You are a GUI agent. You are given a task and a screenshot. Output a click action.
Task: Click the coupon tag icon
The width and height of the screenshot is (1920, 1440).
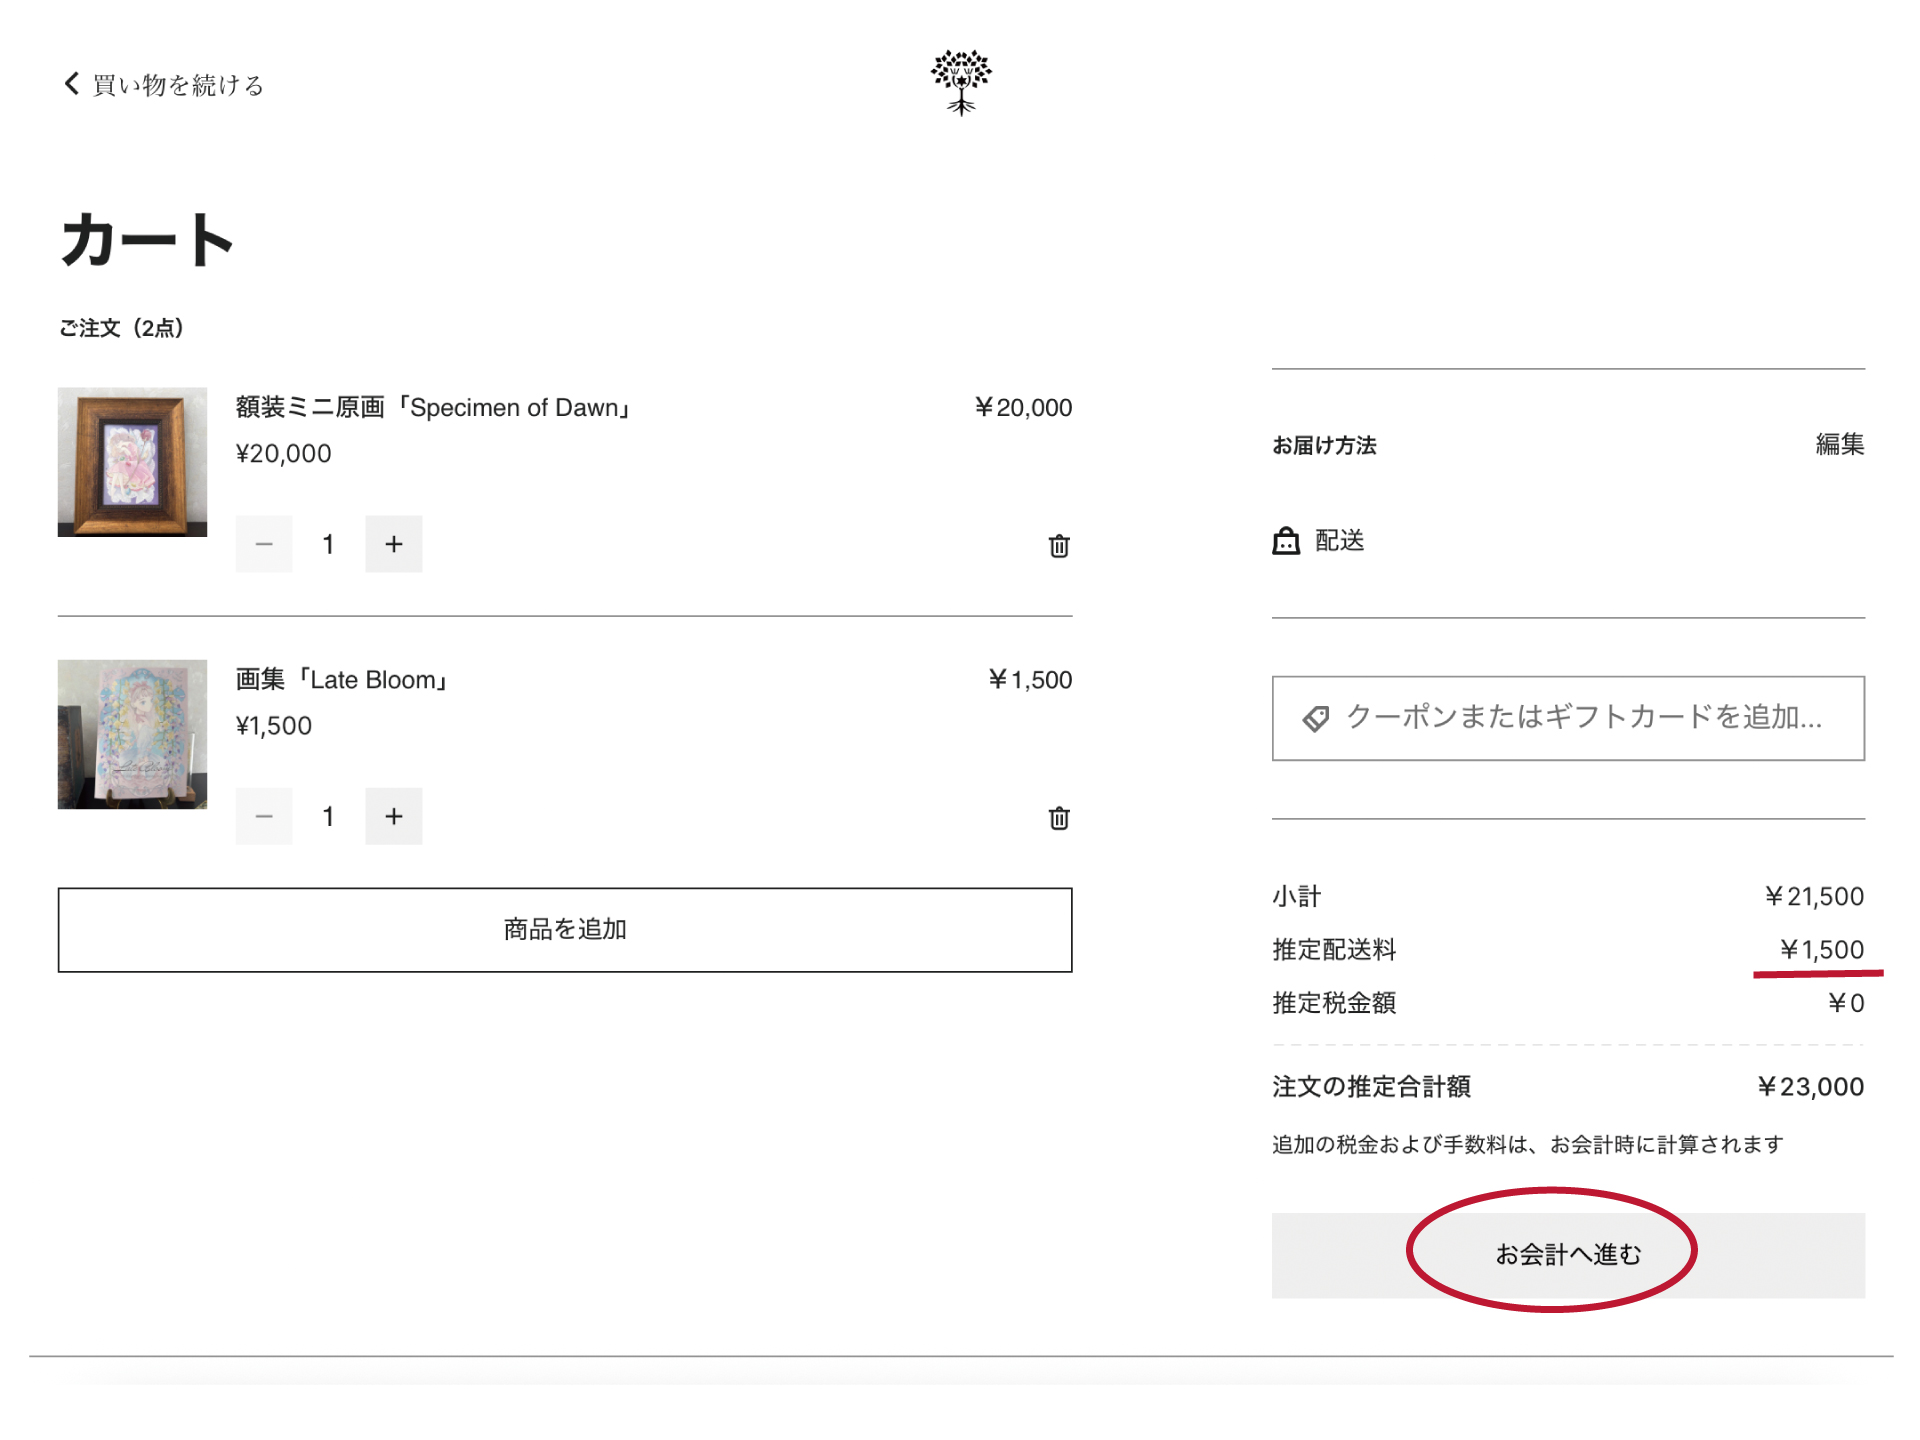1316,718
